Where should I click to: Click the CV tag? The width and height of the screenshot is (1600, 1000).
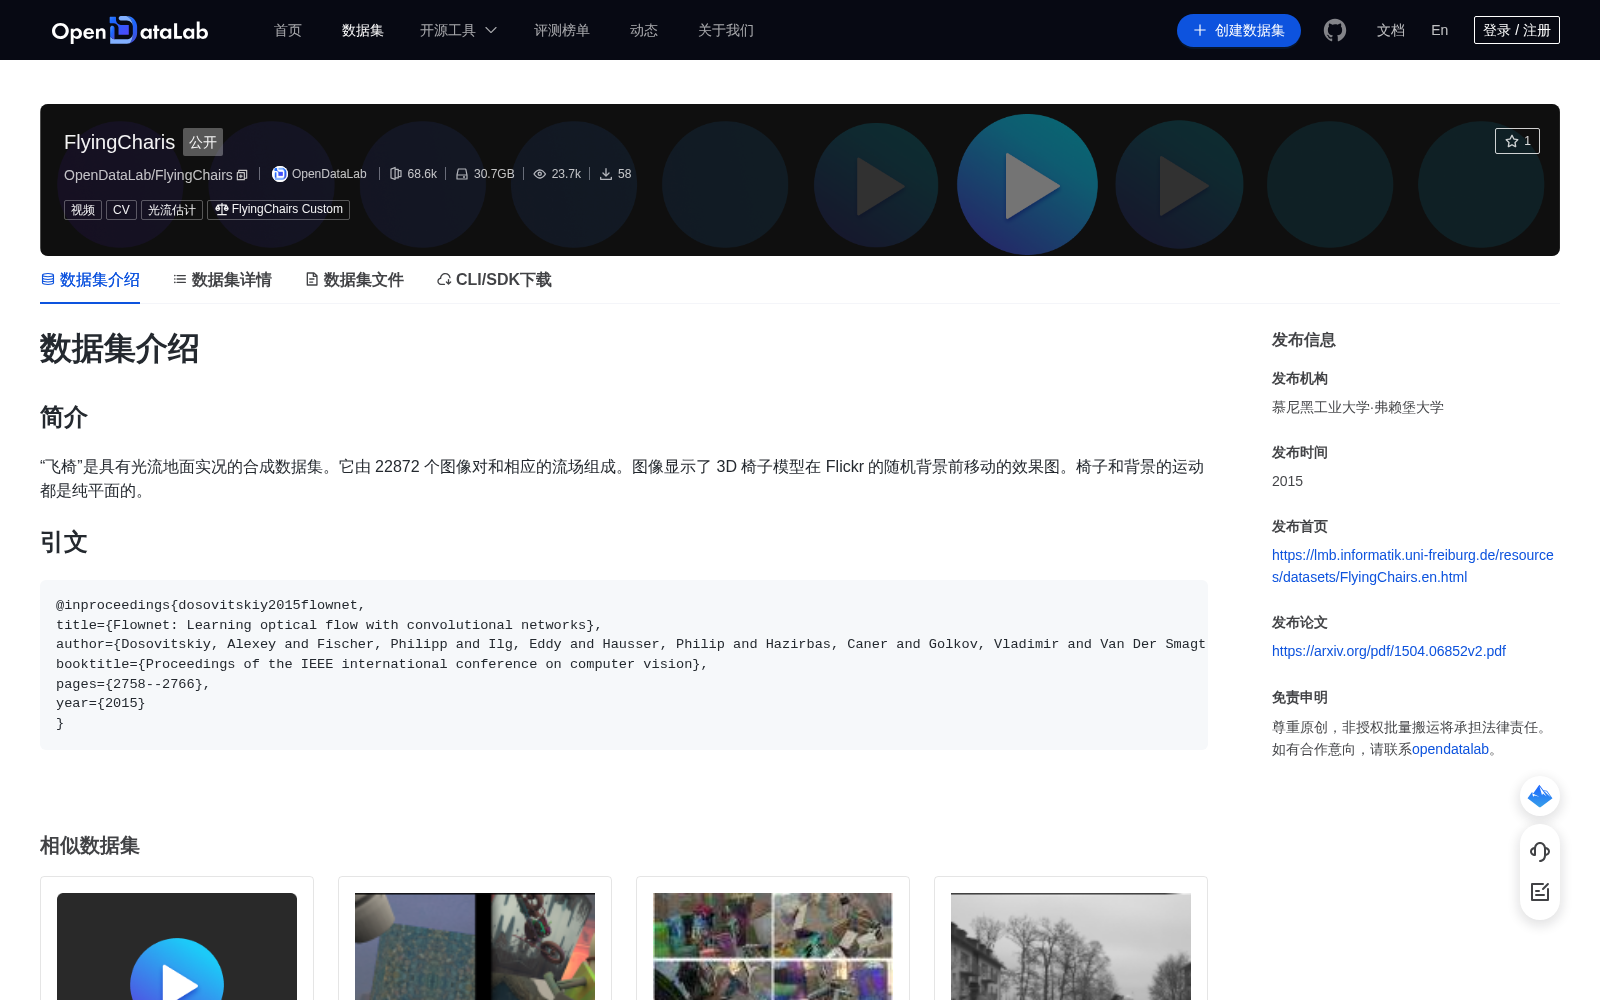[121, 210]
